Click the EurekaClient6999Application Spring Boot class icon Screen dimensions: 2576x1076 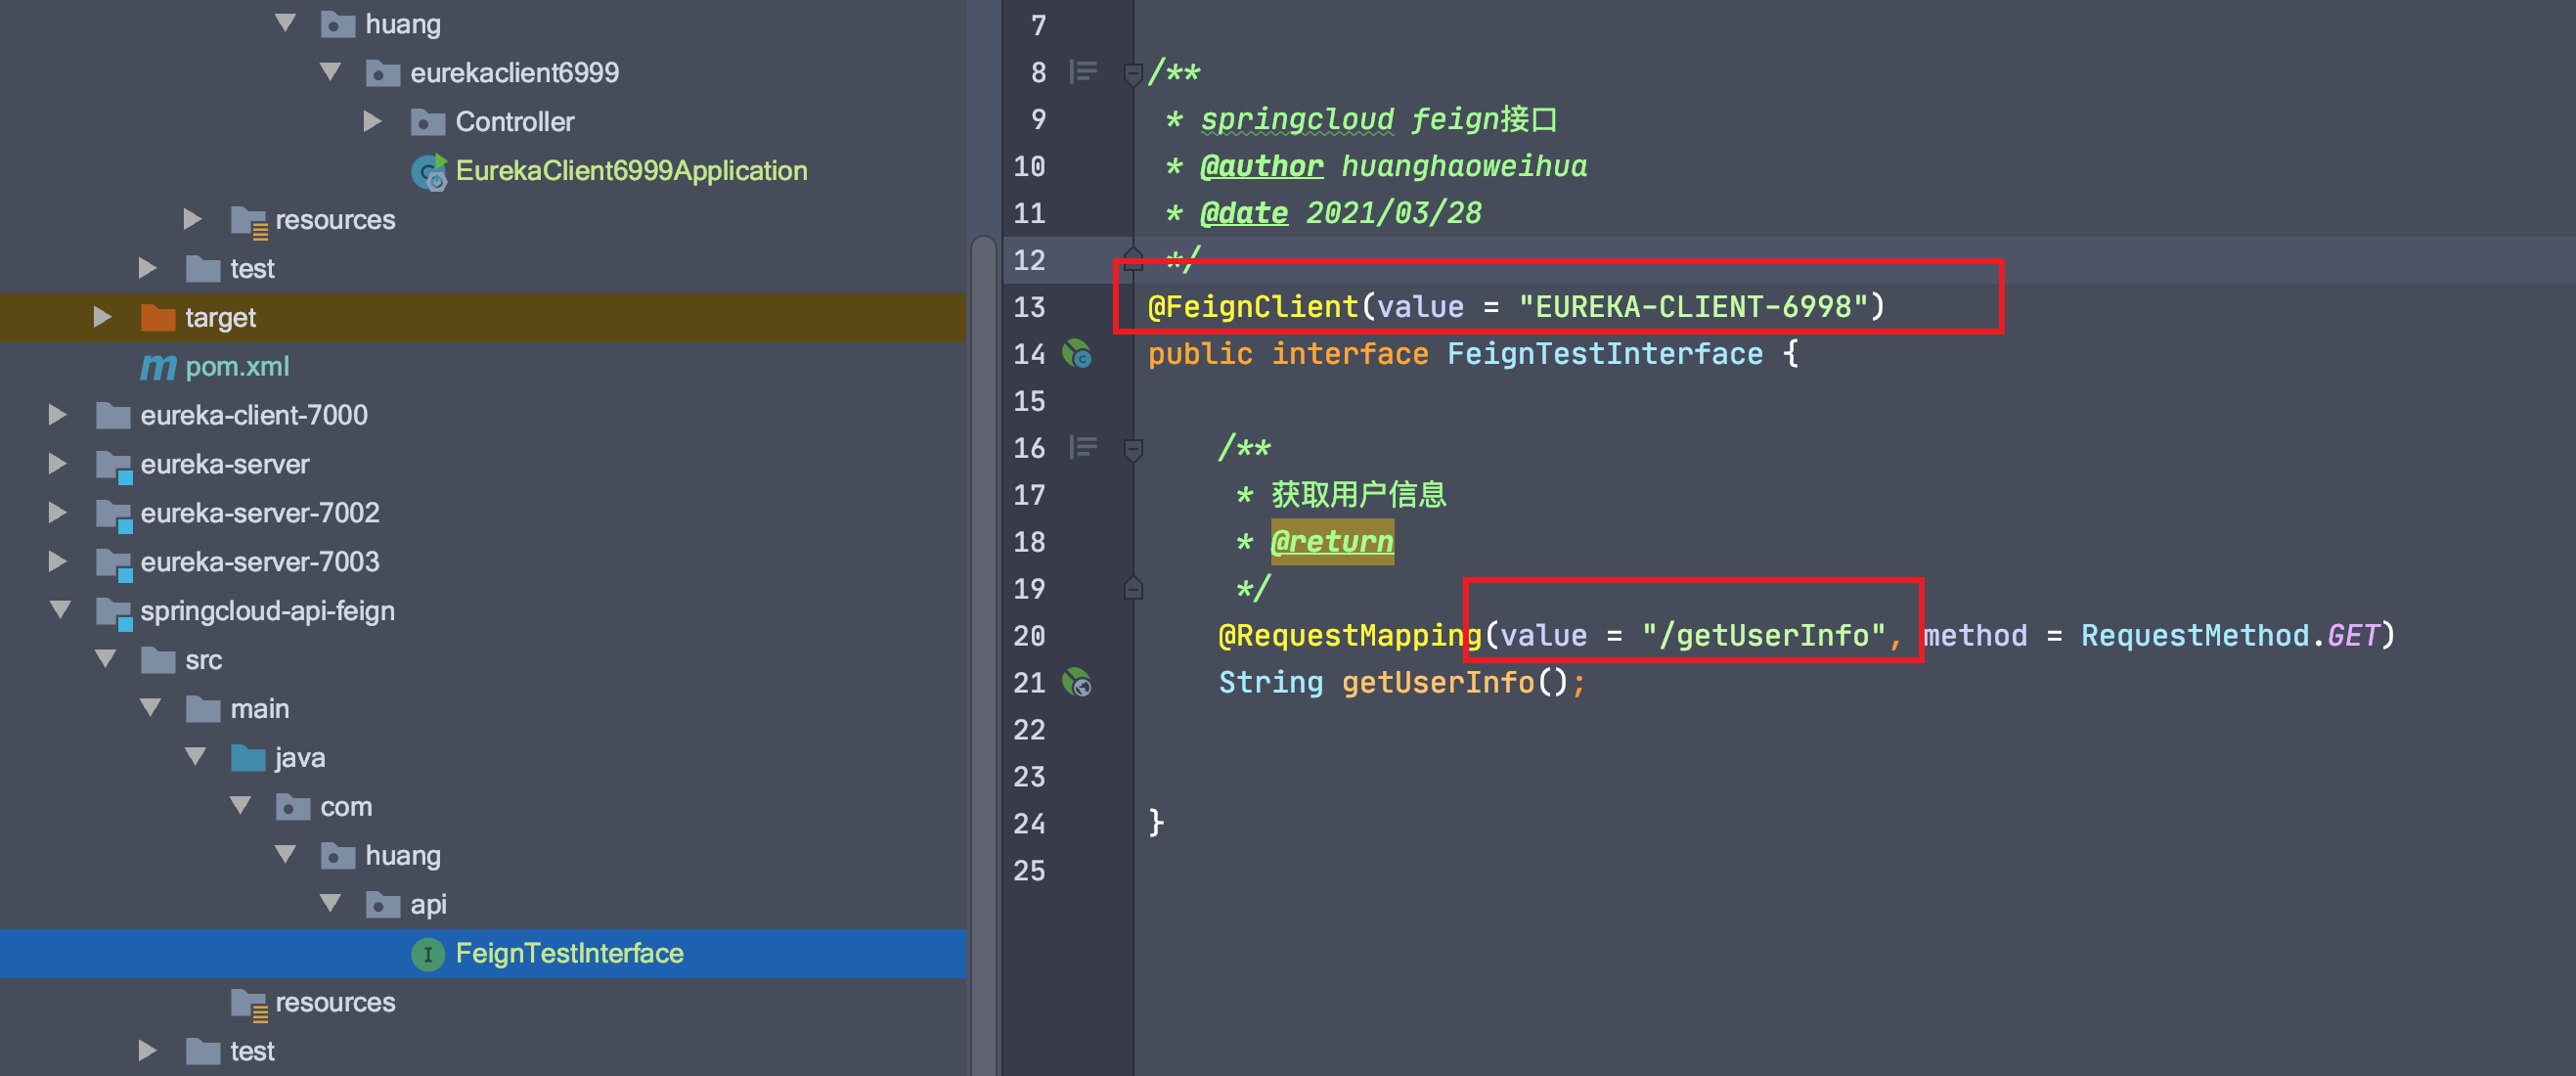(x=429, y=172)
